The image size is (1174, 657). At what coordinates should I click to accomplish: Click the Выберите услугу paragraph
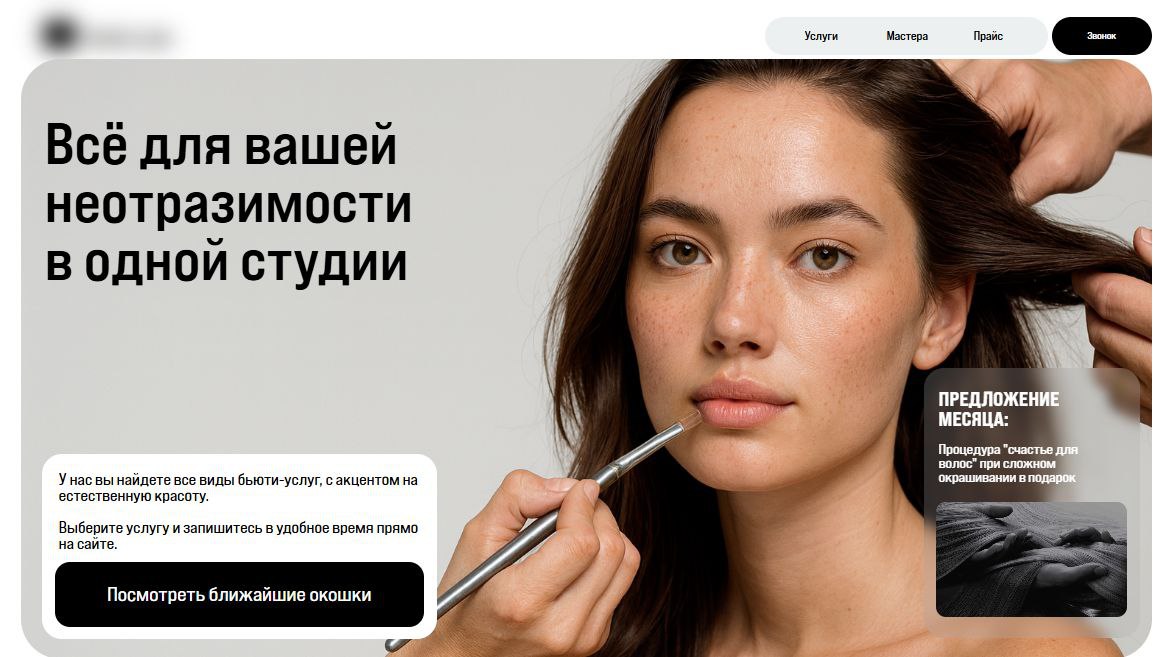(238, 536)
